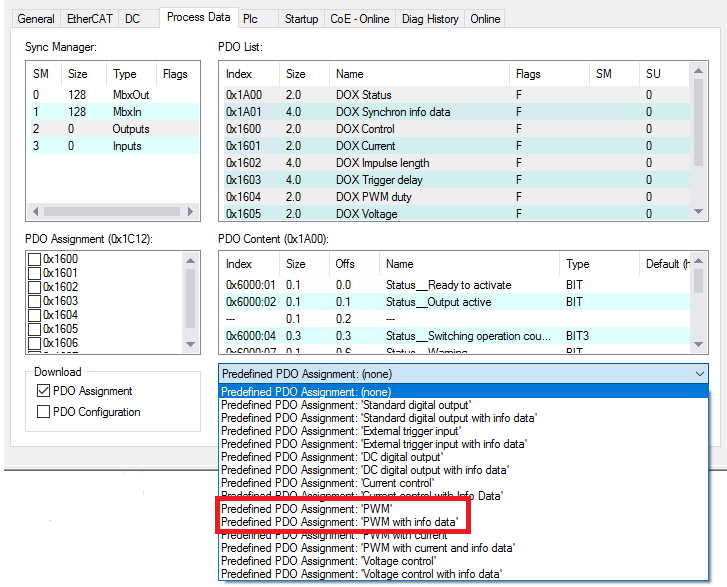
Task: Tick the 0x1603 PDO assignment checkbox
Action: (x=35, y=301)
